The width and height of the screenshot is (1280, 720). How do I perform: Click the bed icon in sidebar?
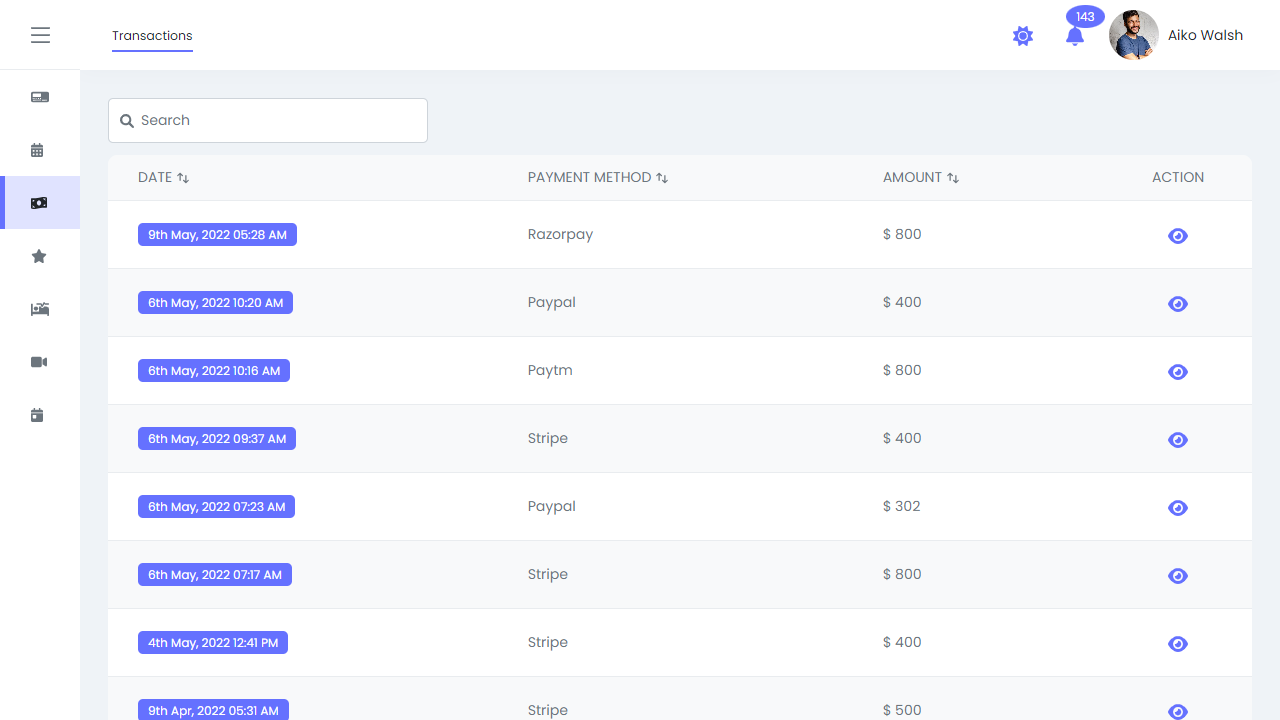pos(40,309)
